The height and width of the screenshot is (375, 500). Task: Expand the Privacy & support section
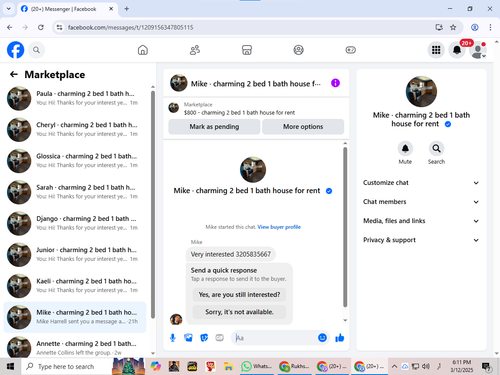coord(421,240)
